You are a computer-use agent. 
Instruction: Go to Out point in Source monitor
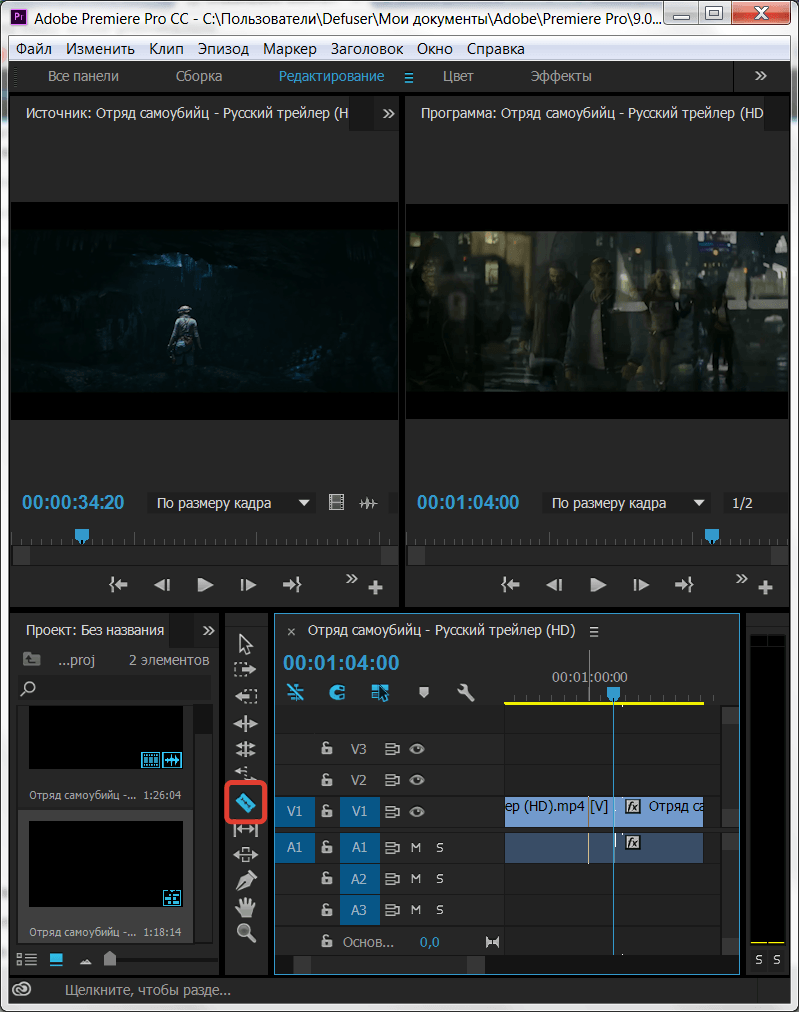pos(292,585)
